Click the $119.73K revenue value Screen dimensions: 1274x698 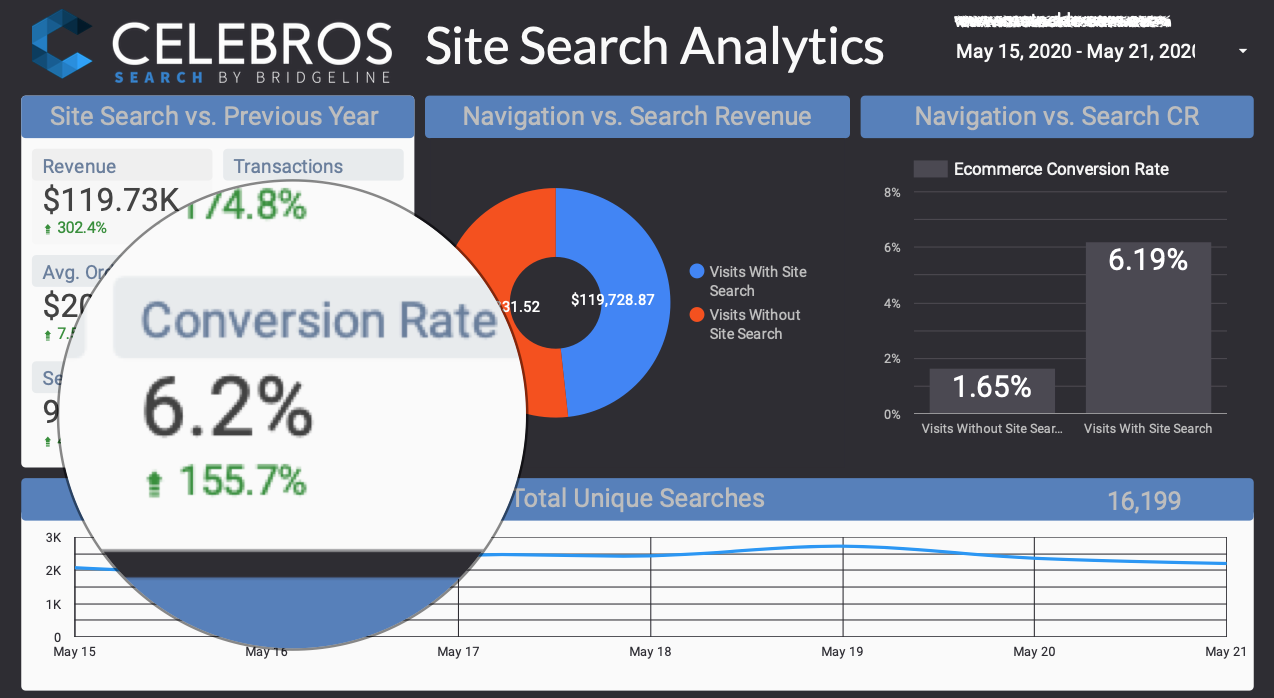[111, 199]
